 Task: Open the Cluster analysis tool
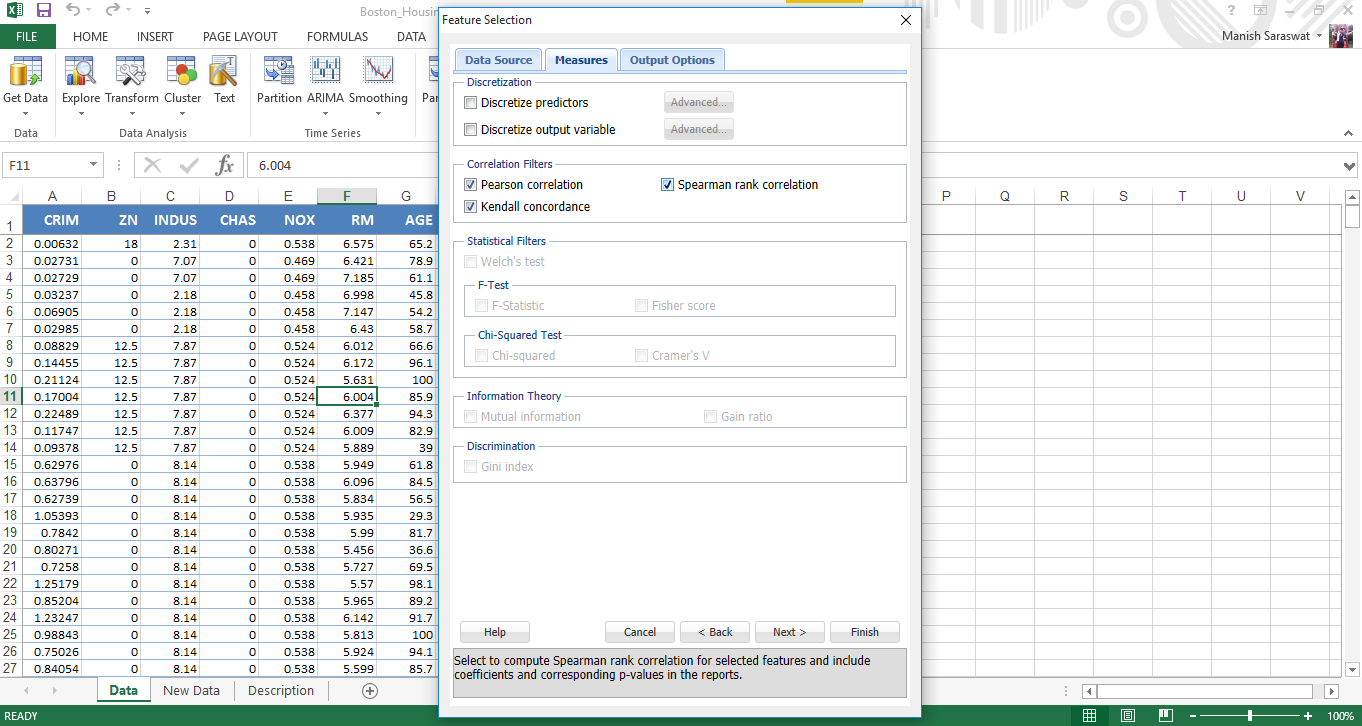[182, 80]
